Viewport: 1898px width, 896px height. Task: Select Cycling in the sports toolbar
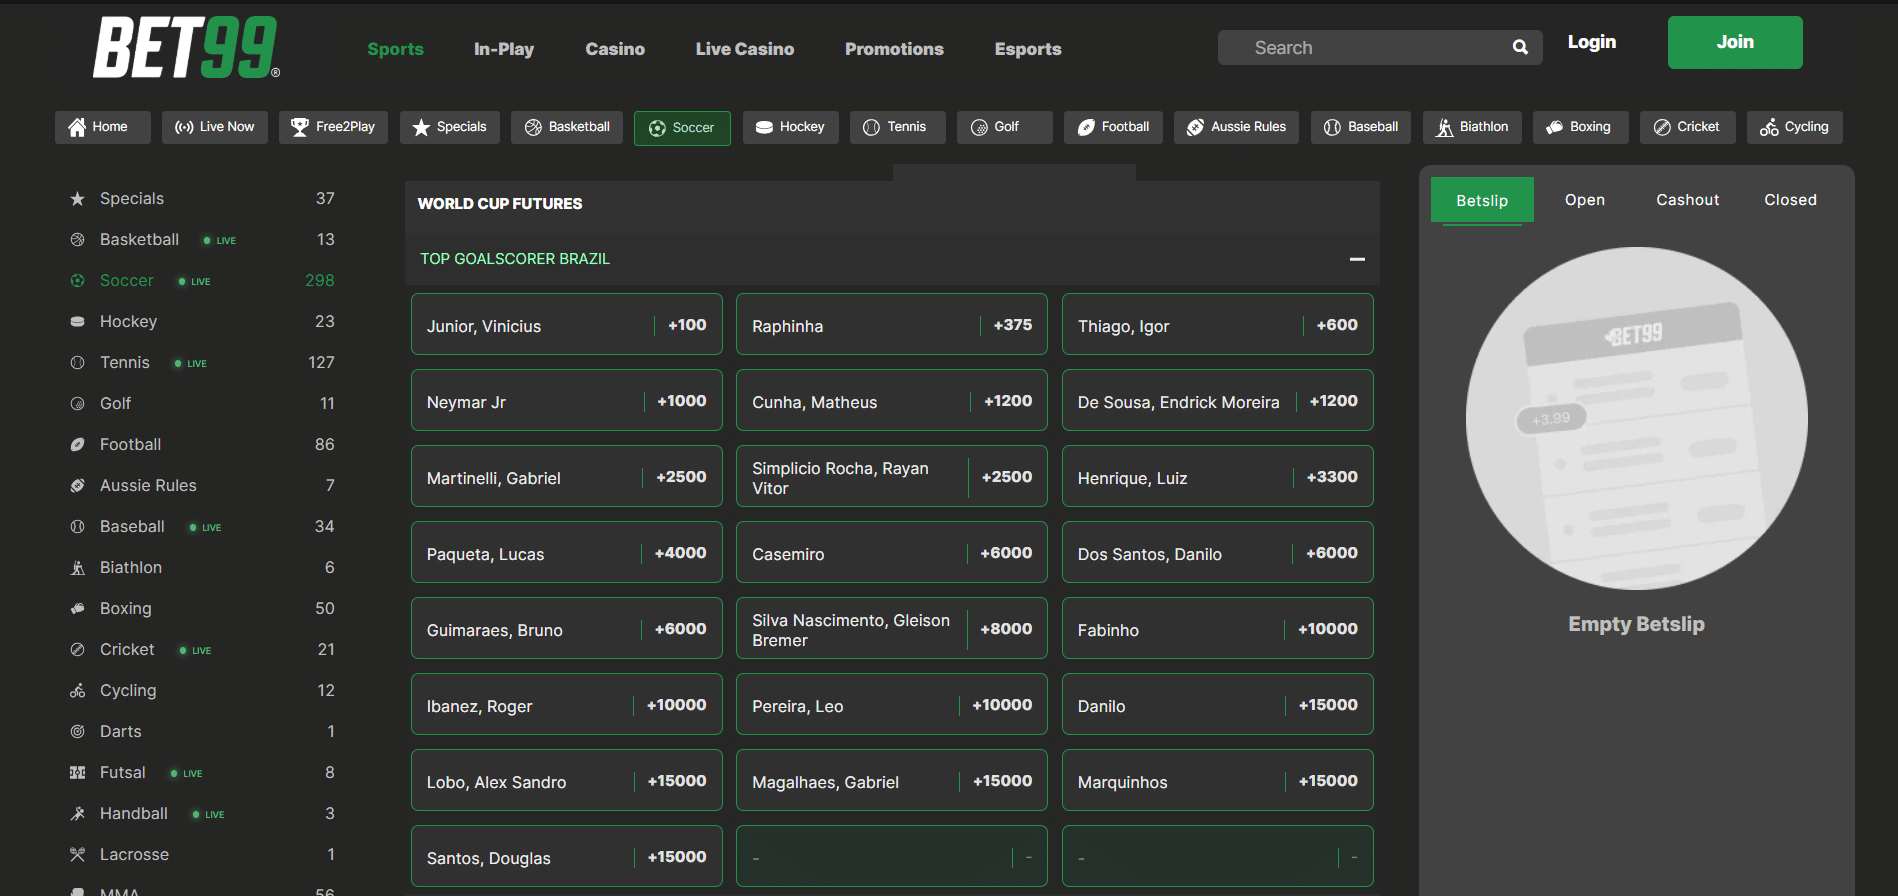[1795, 127]
